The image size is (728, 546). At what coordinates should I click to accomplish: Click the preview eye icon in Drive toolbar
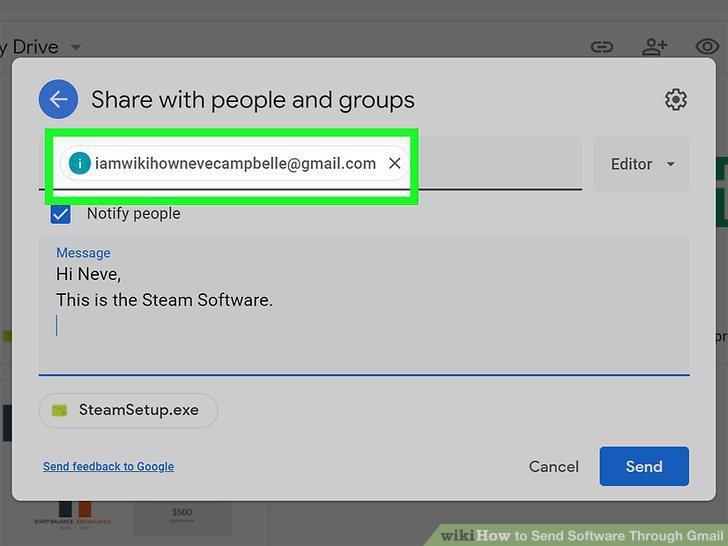click(x=707, y=46)
